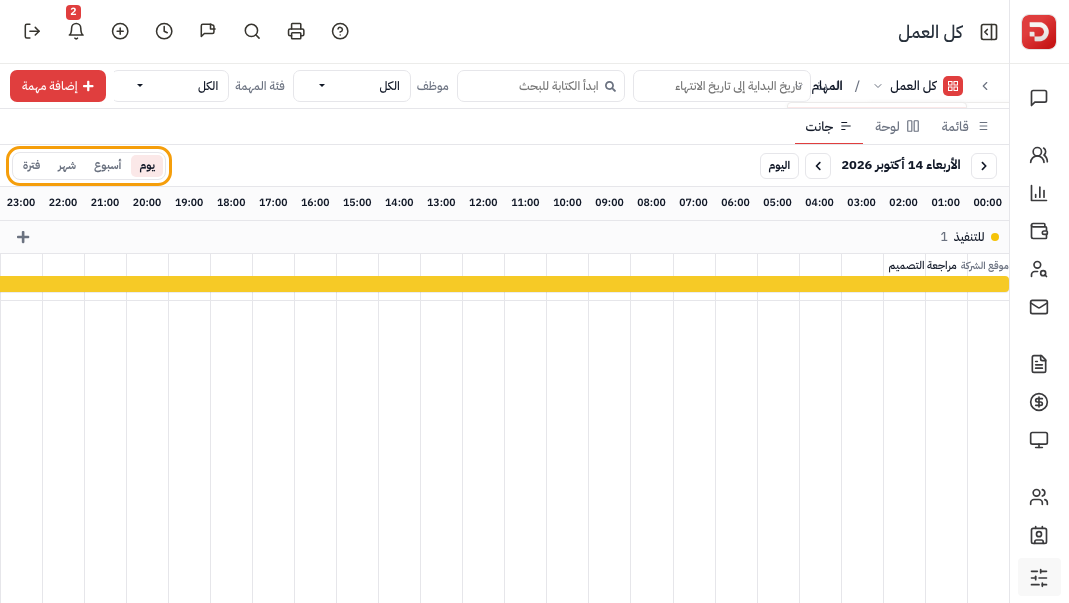
Task: Open the help question mark icon
Action: pos(340,31)
